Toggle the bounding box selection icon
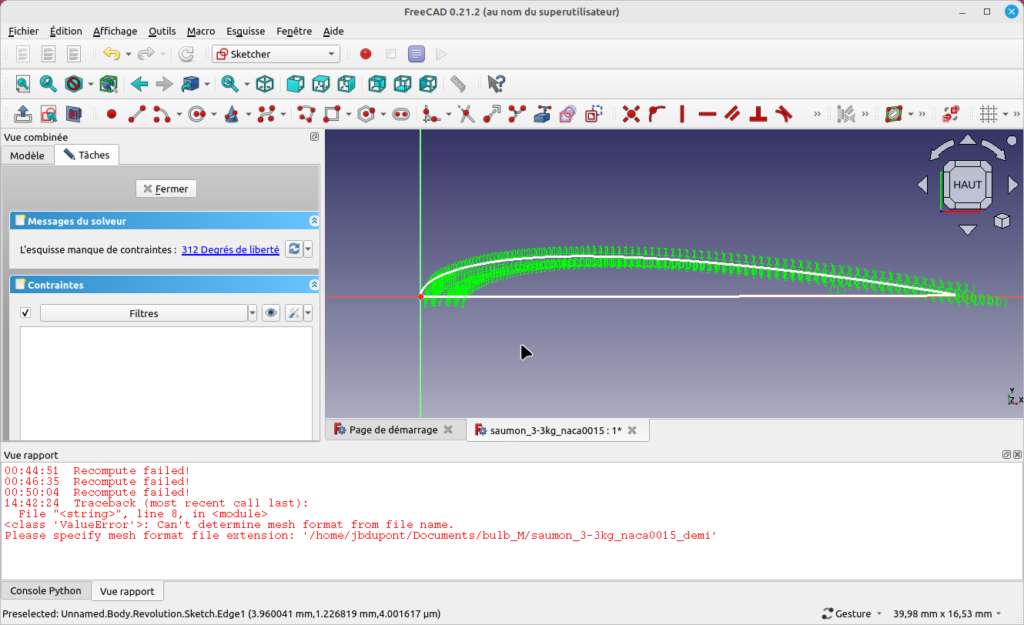 [x=108, y=84]
